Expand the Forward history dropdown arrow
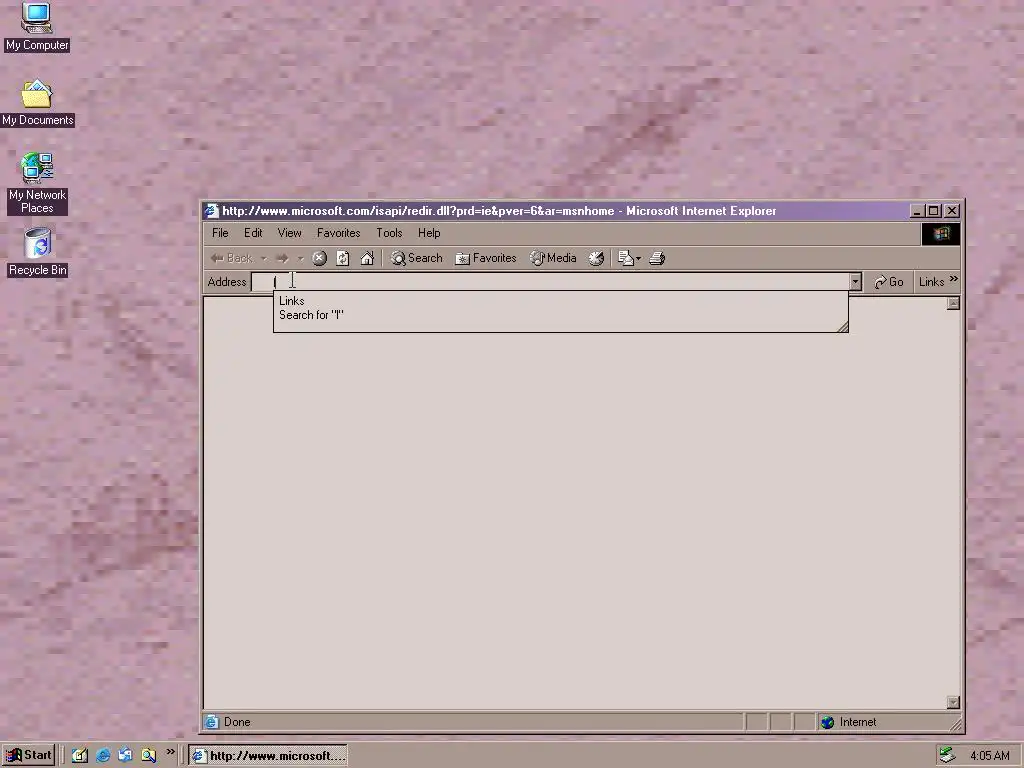Screen dimensions: 1024x768 tap(300, 259)
